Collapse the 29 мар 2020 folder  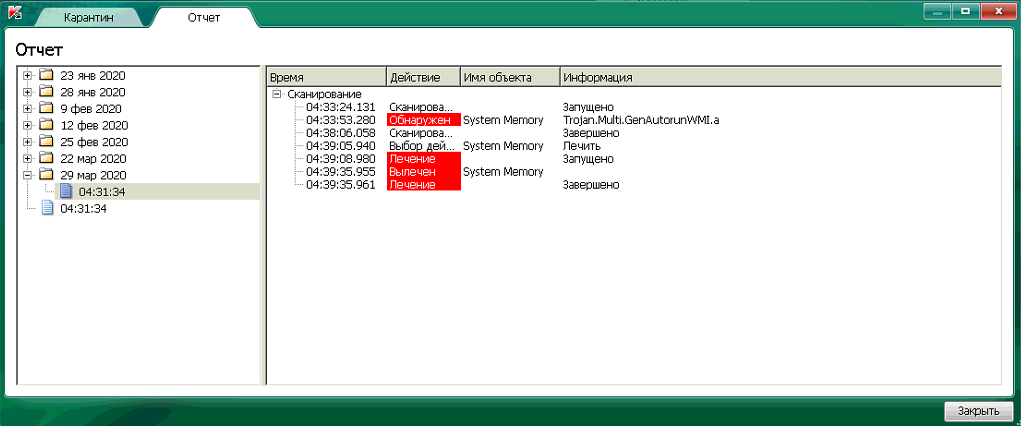coord(27,175)
